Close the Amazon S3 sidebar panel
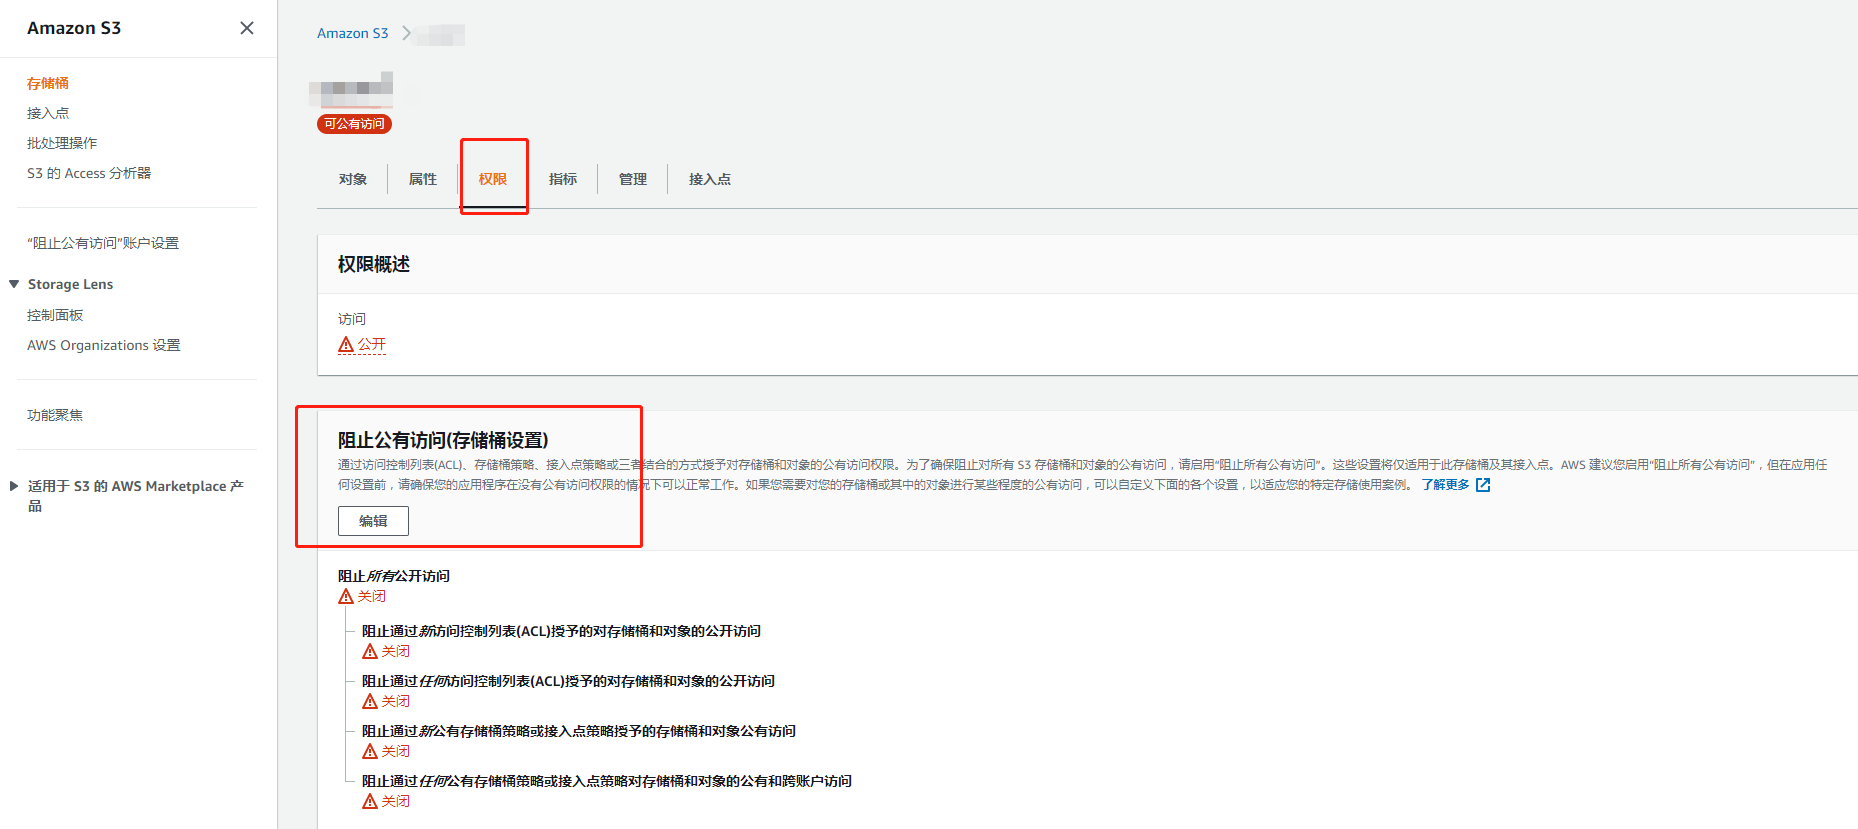The width and height of the screenshot is (1858, 829). click(247, 28)
